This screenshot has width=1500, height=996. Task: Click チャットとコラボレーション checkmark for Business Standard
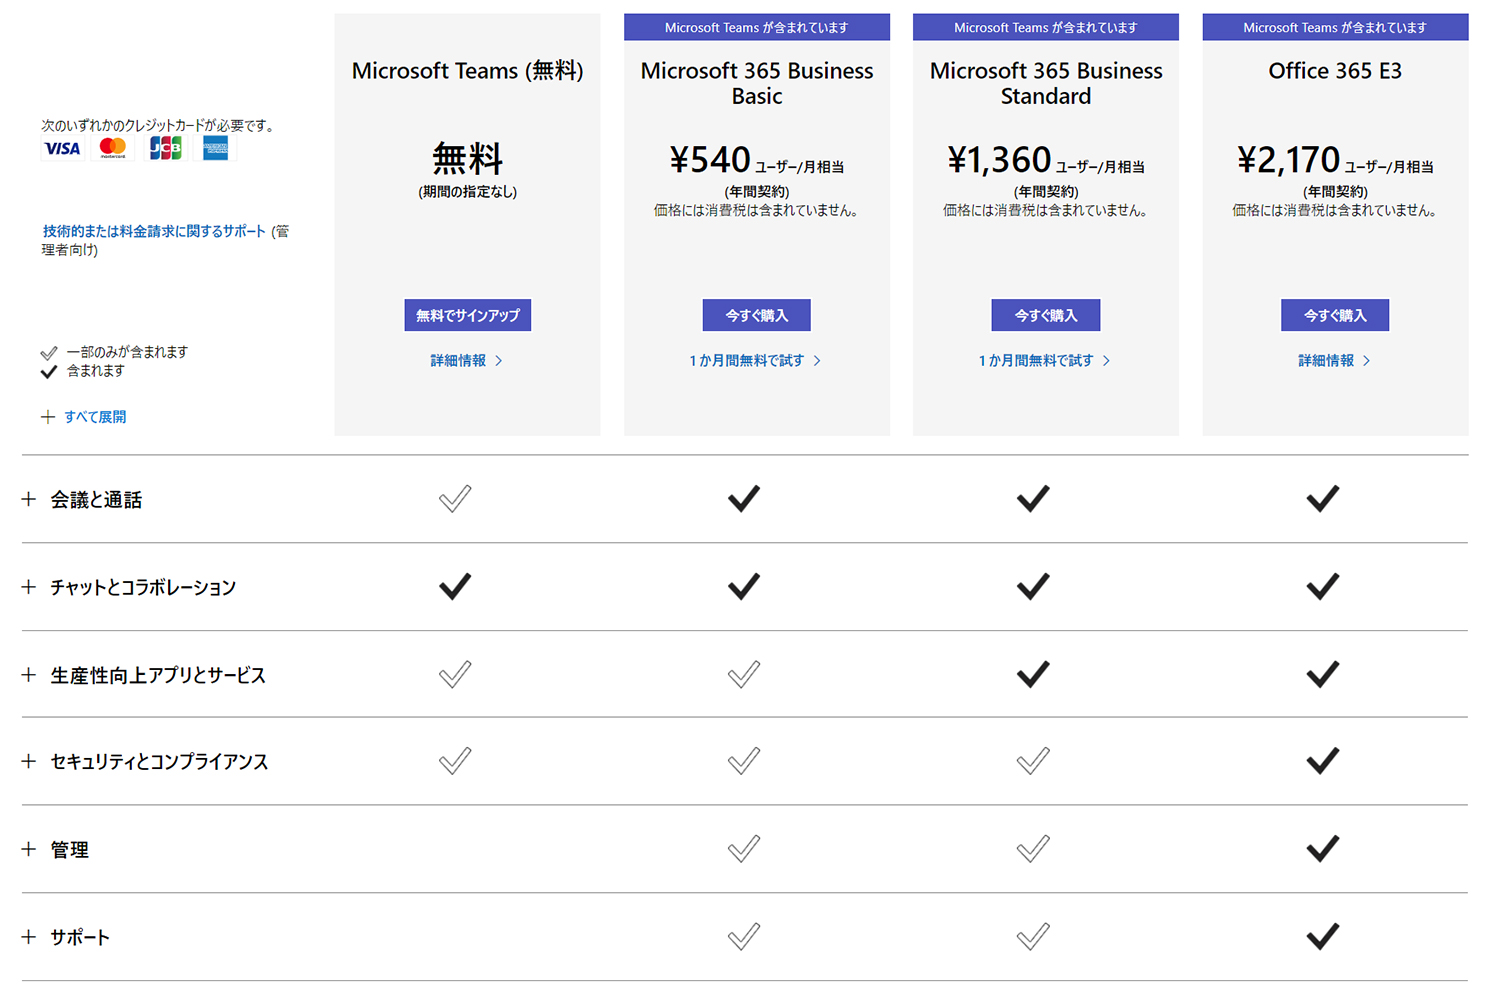(x=1033, y=586)
